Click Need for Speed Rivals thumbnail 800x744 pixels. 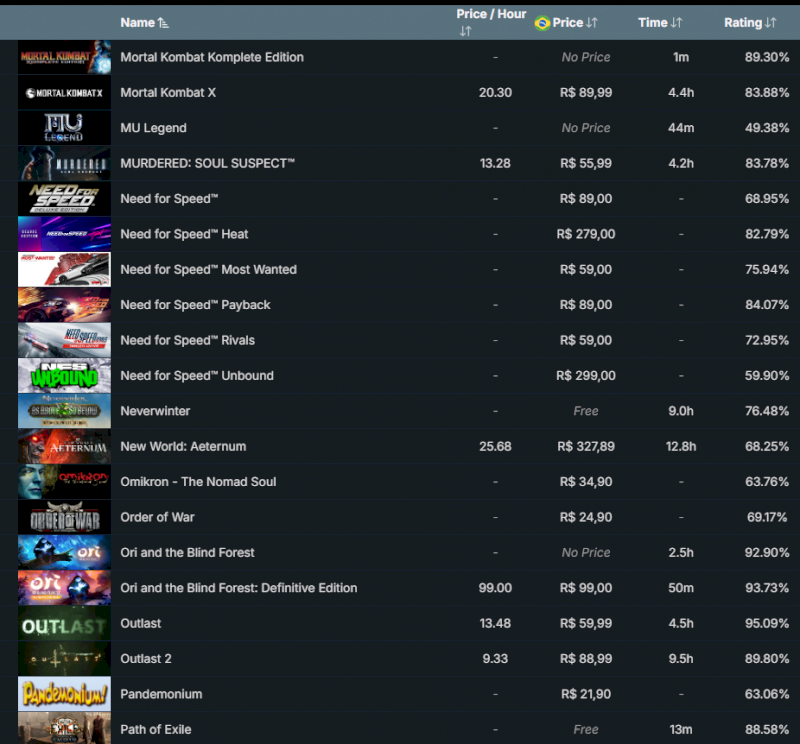click(x=64, y=340)
